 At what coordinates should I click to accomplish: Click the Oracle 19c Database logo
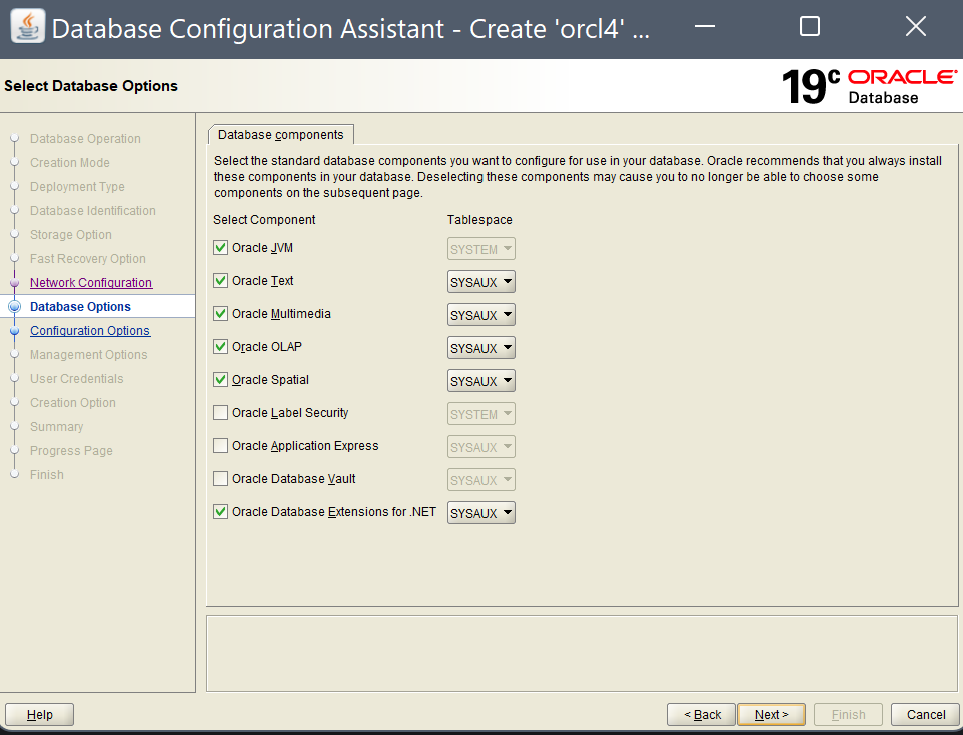(868, 86)
